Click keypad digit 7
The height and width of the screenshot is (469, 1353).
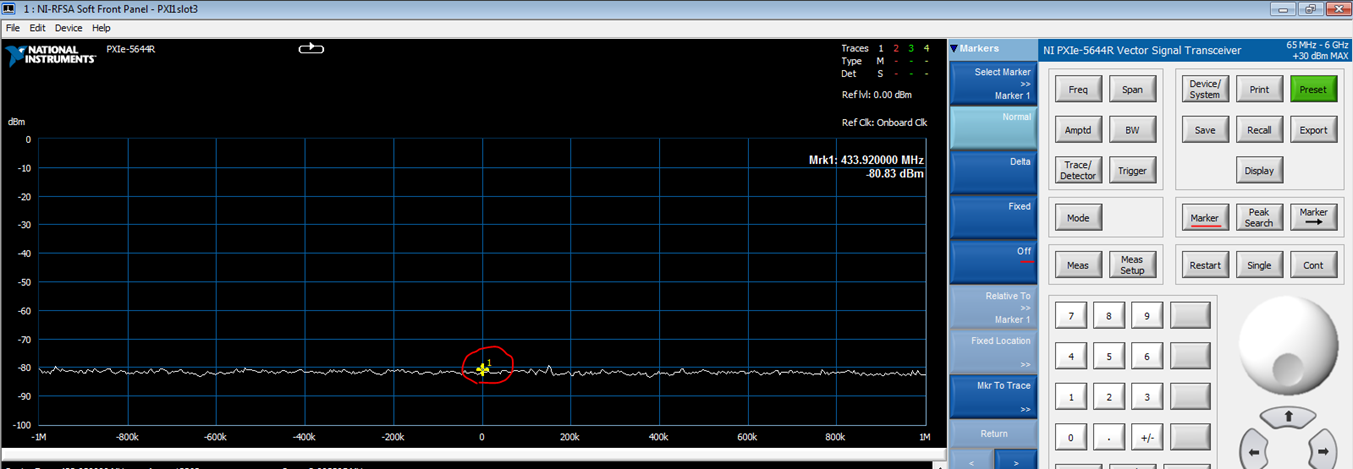point(1071,316)
